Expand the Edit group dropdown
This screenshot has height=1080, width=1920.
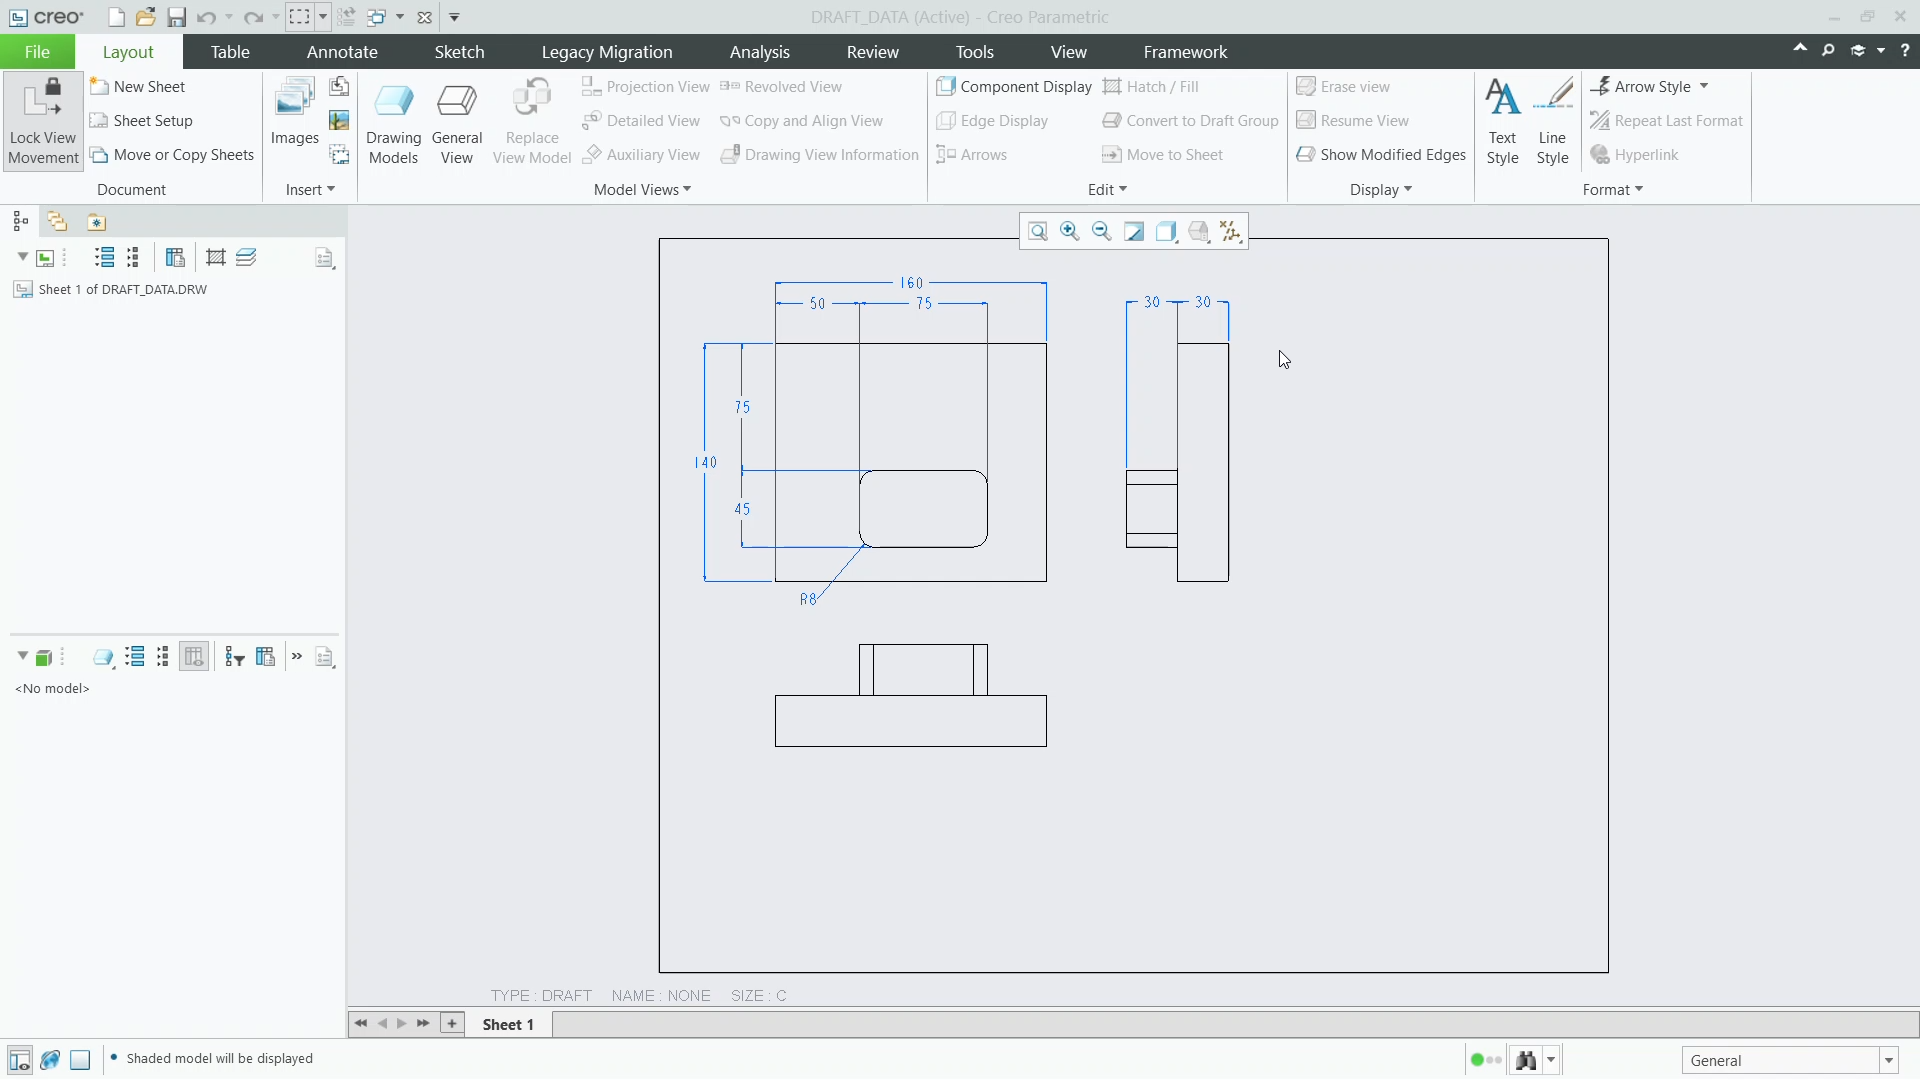[x=1107, y=190]
